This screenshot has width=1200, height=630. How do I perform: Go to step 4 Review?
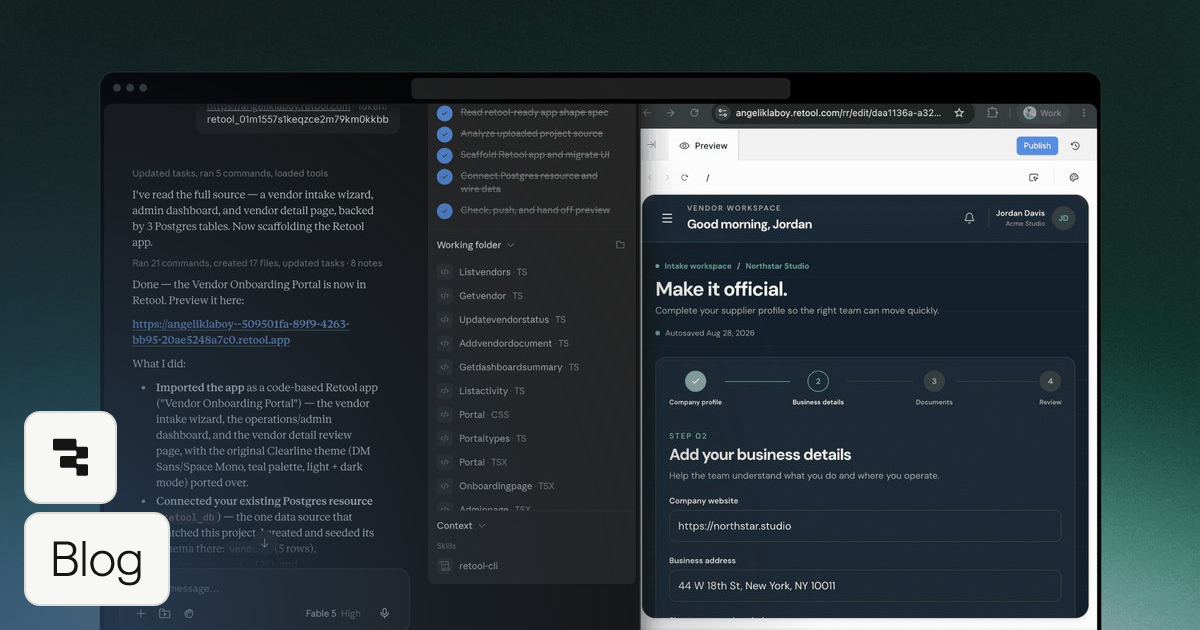(x=1049, y=388)
